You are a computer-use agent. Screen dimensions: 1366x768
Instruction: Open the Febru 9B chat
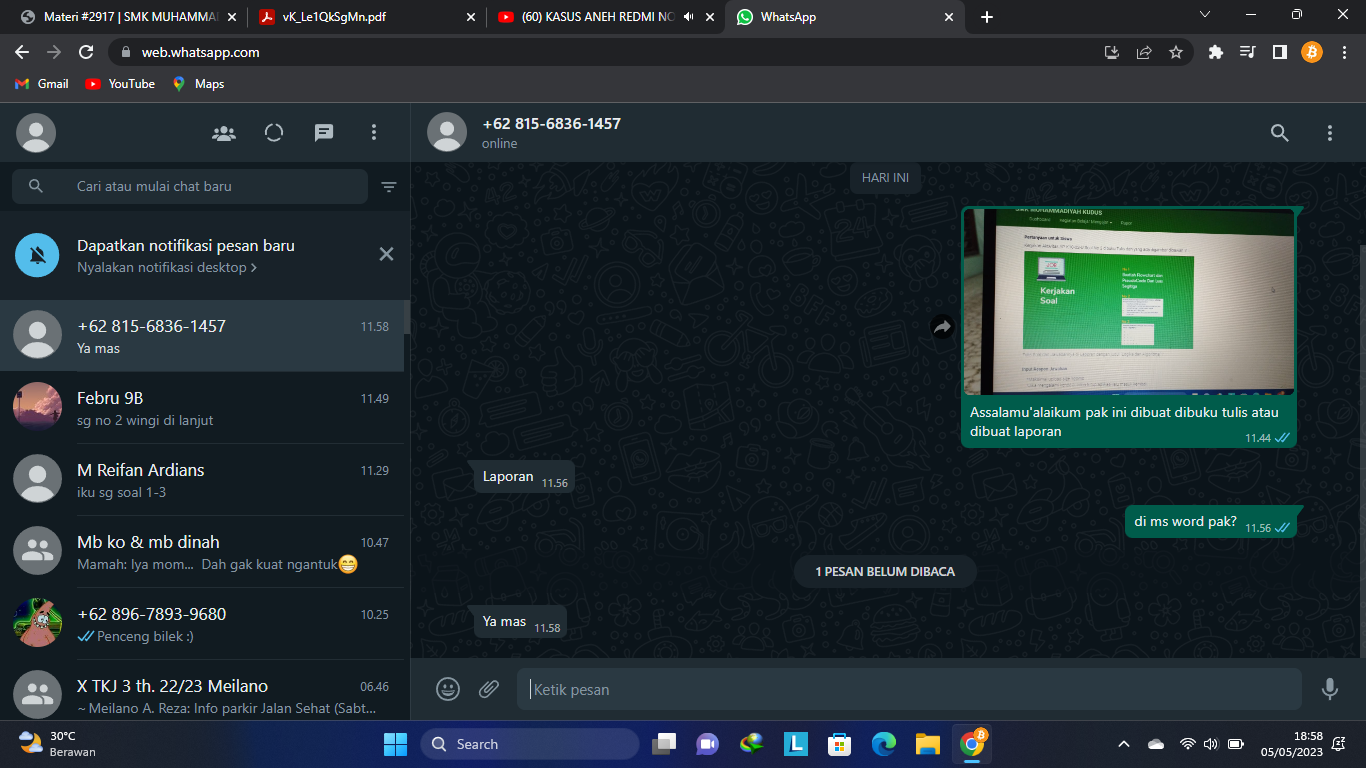204,408
